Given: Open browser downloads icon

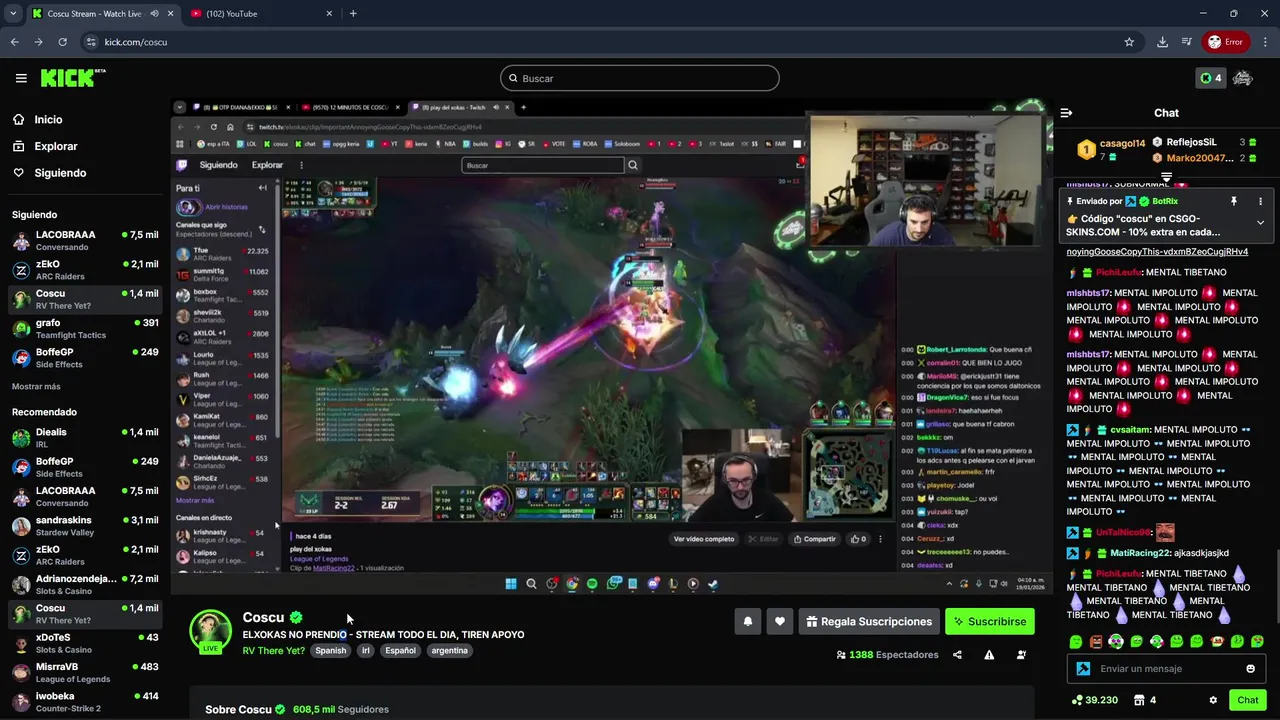Looking at the screenshot, I should (x=1162, y=42).
